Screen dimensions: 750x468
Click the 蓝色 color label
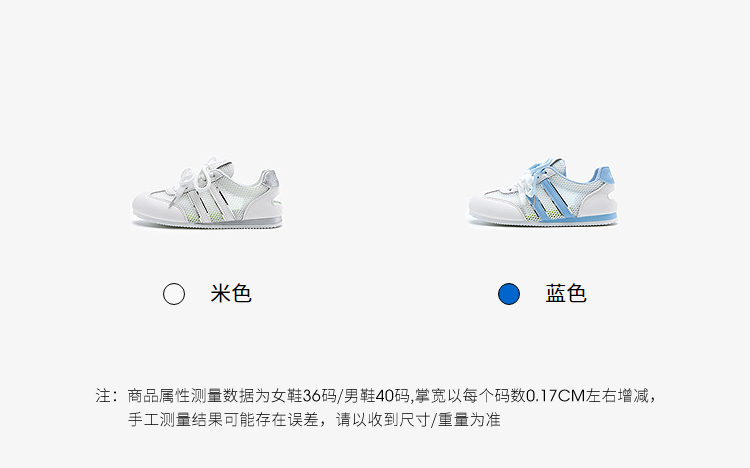pyautogui.click(x=566, y=293)
